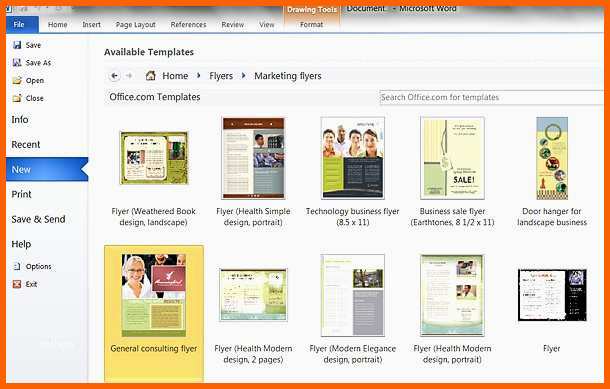Select Health Modern 2 pages flyer thumbnail

click(253, 294)
